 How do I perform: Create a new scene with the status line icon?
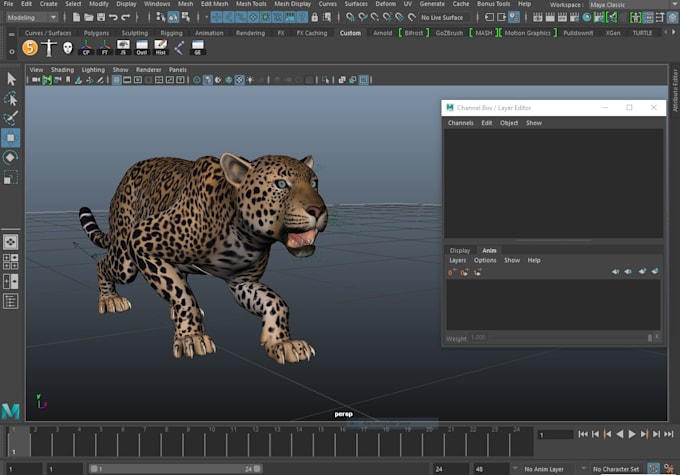(x=76, y=17)
